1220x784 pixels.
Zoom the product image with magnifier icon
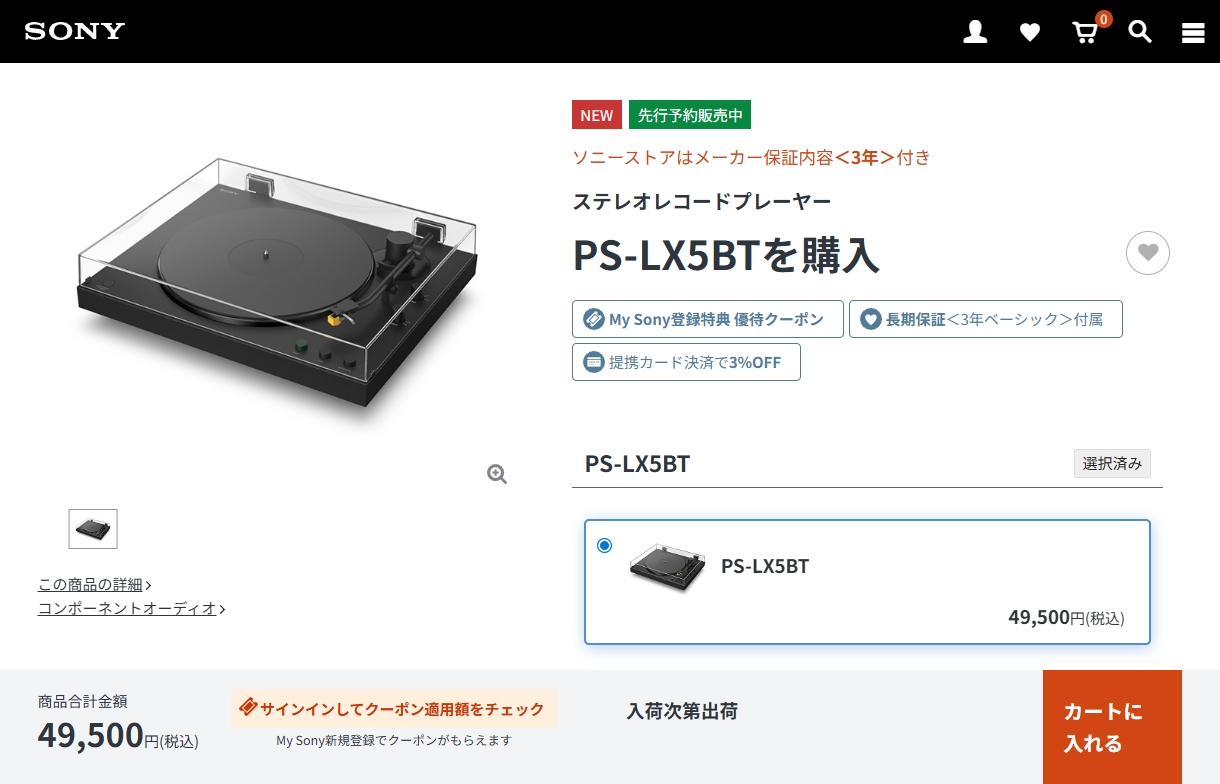point(497,474)
